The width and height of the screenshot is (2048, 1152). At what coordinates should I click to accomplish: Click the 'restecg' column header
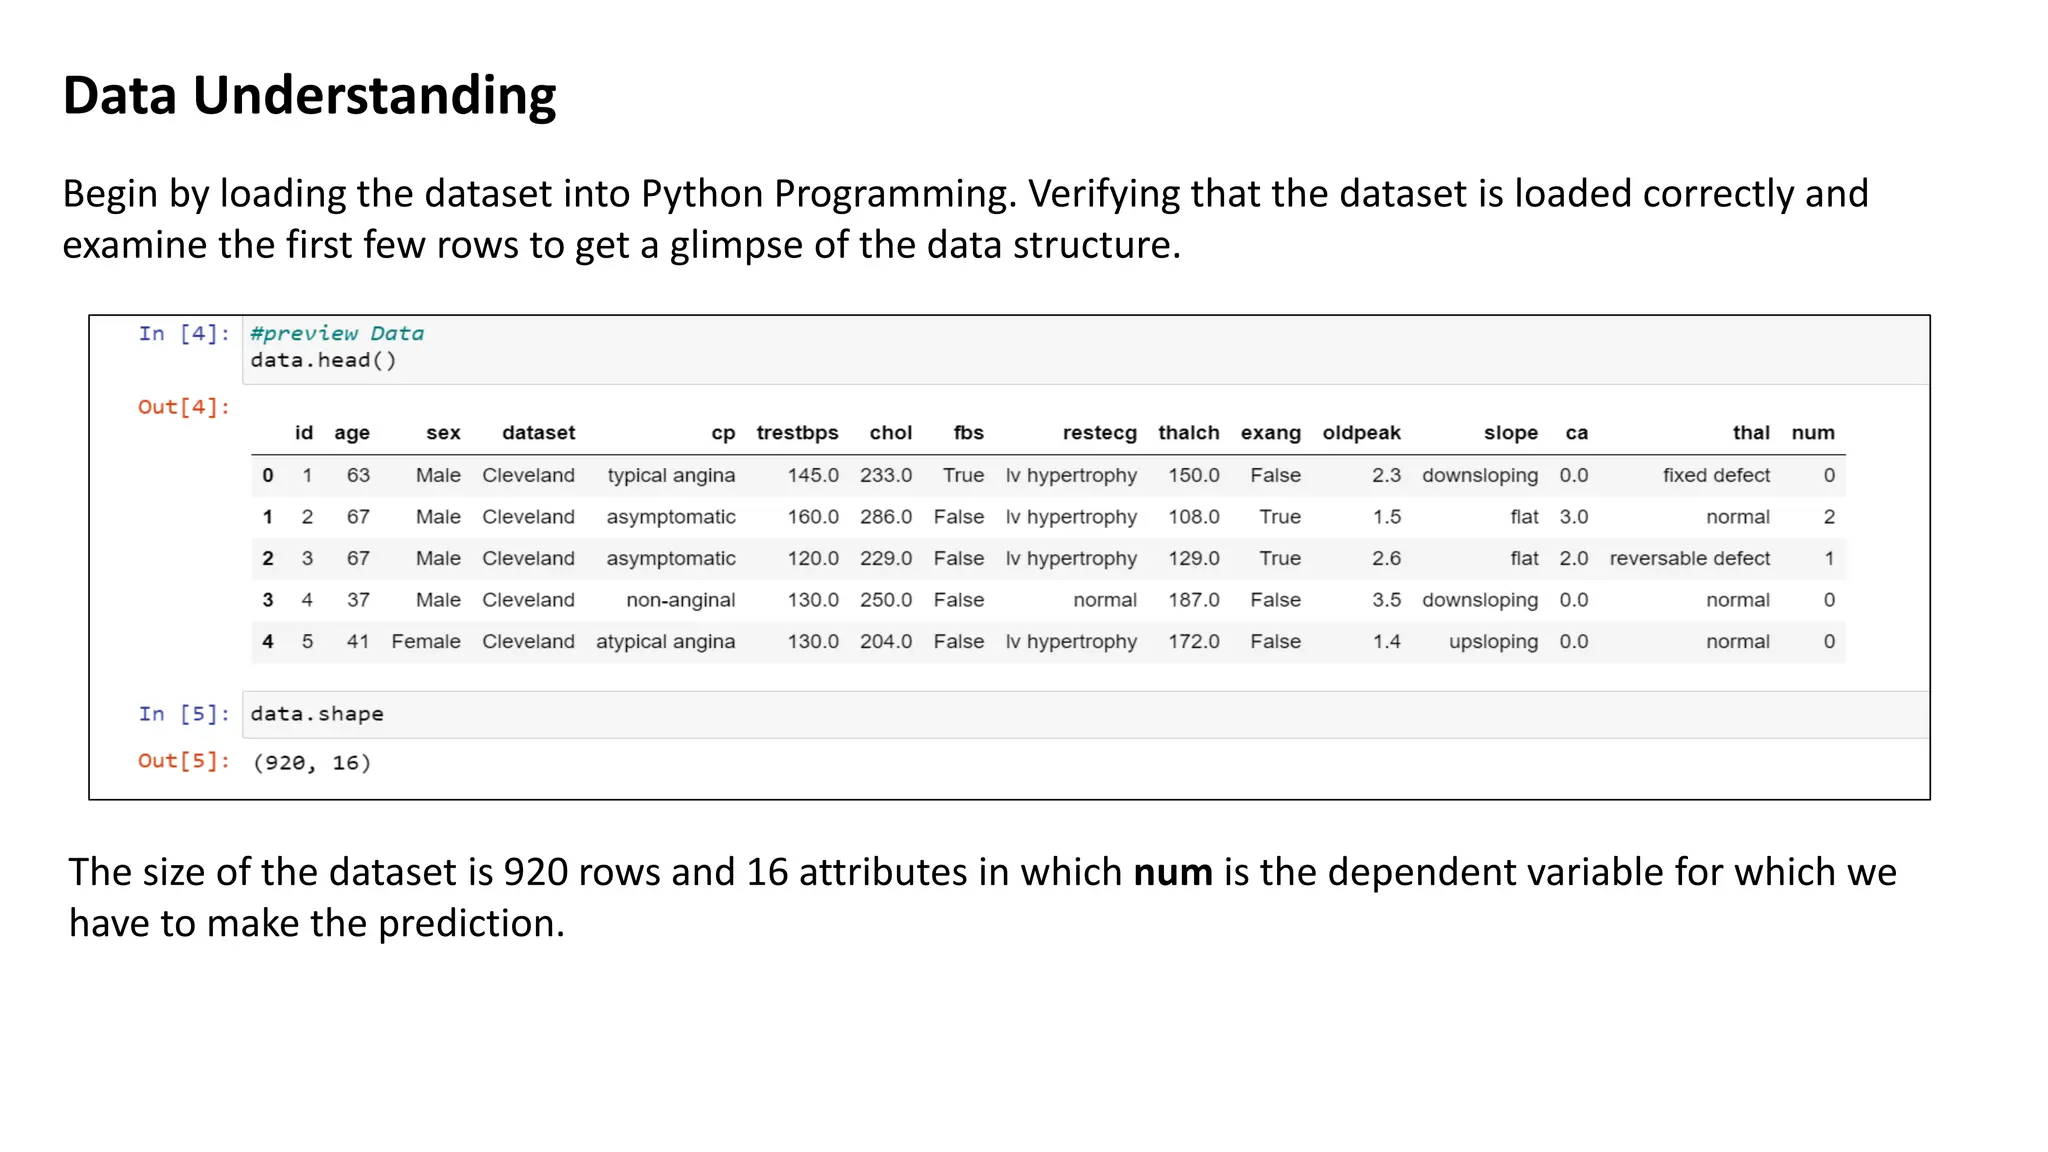pyautogui.click(x=1099, y=433)
